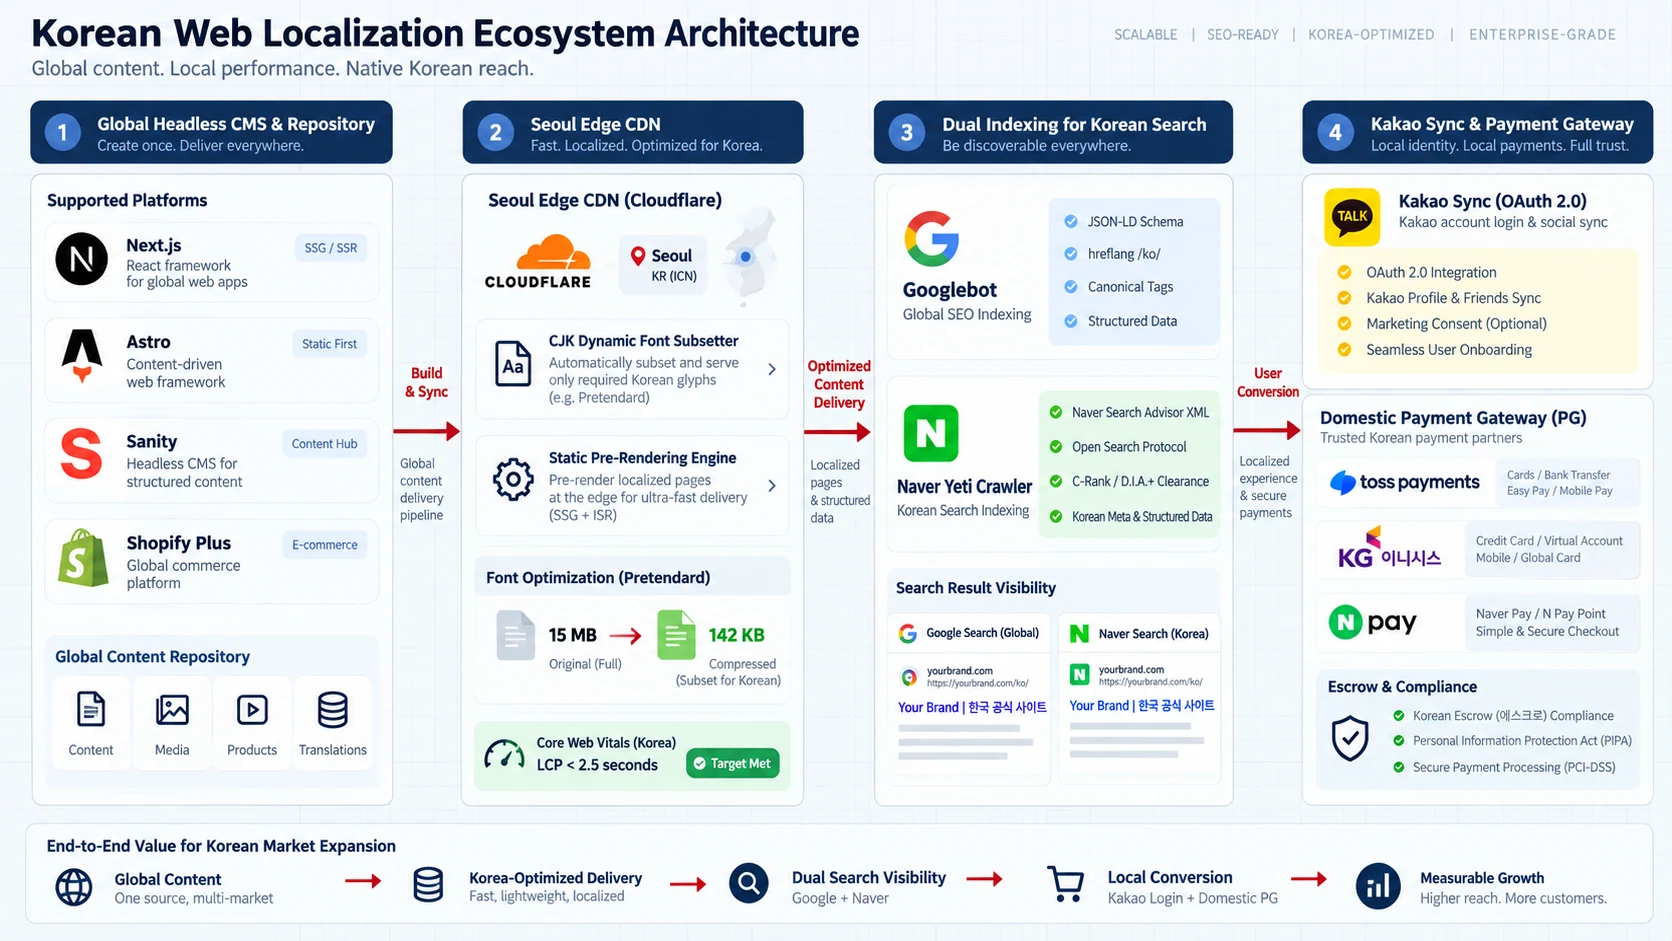Screen dimensions: 1672x941
Task: Click the Seoul KR (ICN) location chip
Action: [x=663, y=265]
